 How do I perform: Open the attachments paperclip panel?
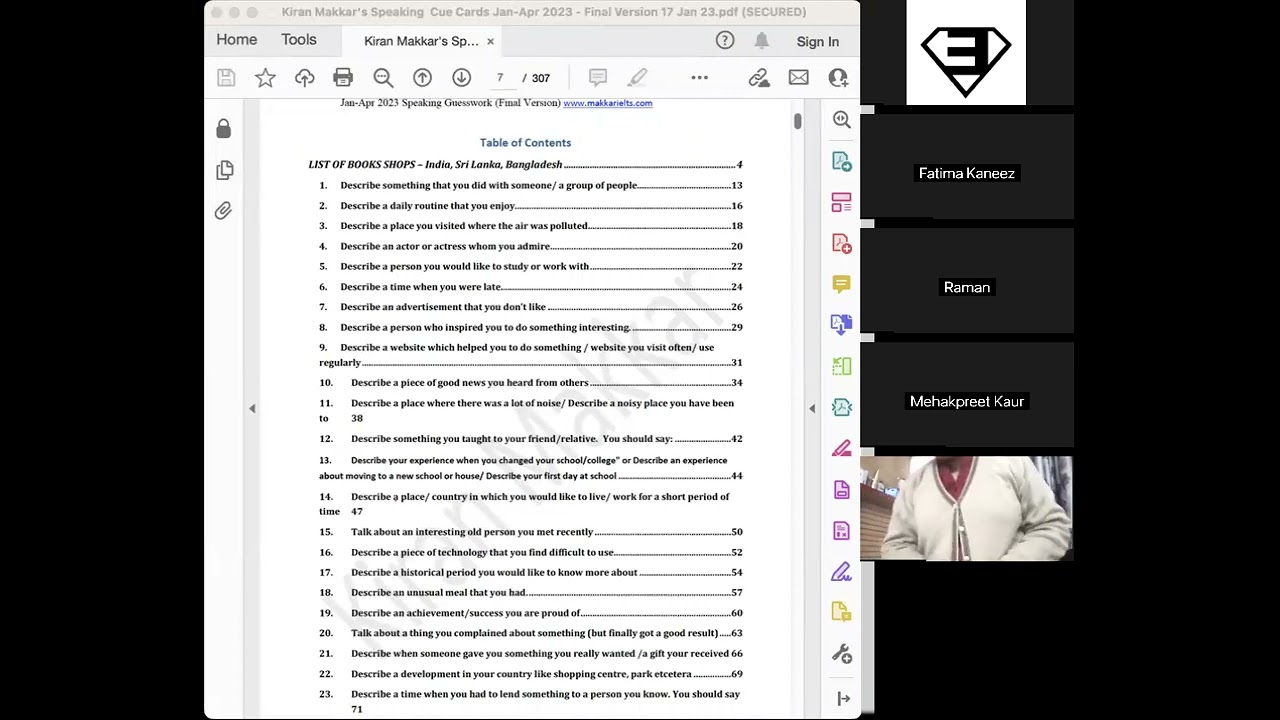pos(224,211)
